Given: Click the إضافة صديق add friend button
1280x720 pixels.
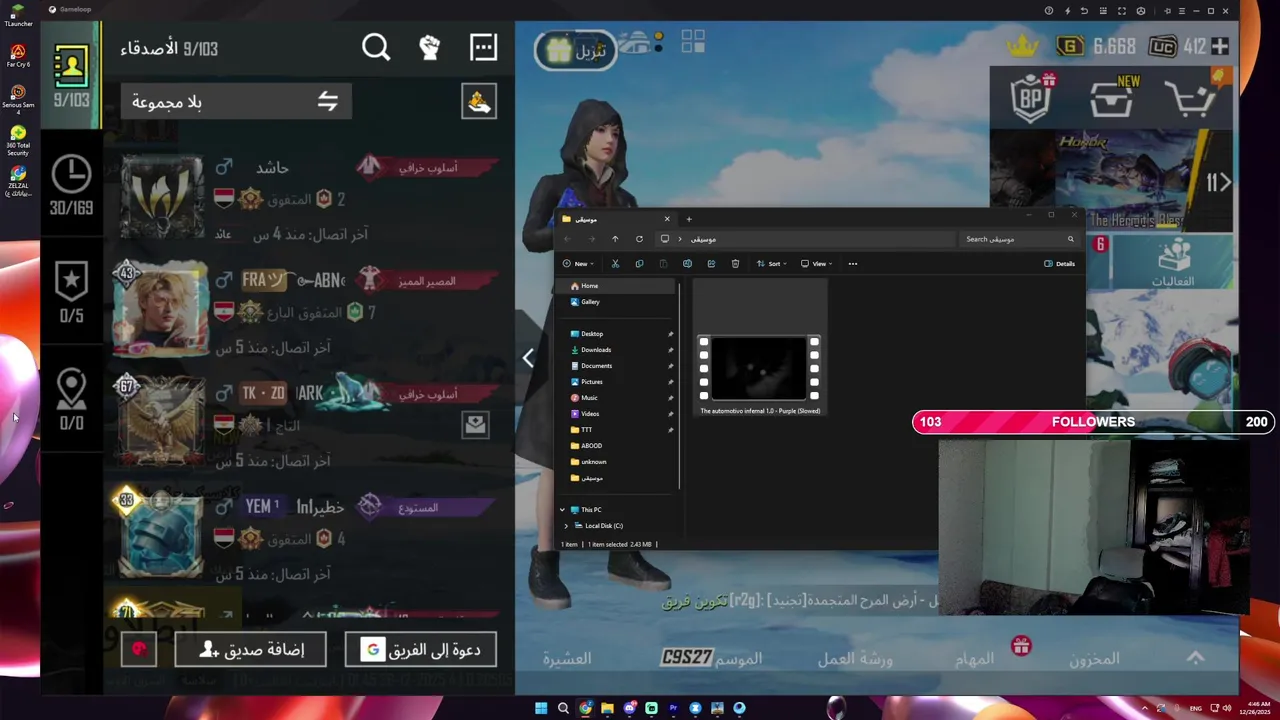Looking at the screenshot, I should (250, 650).
